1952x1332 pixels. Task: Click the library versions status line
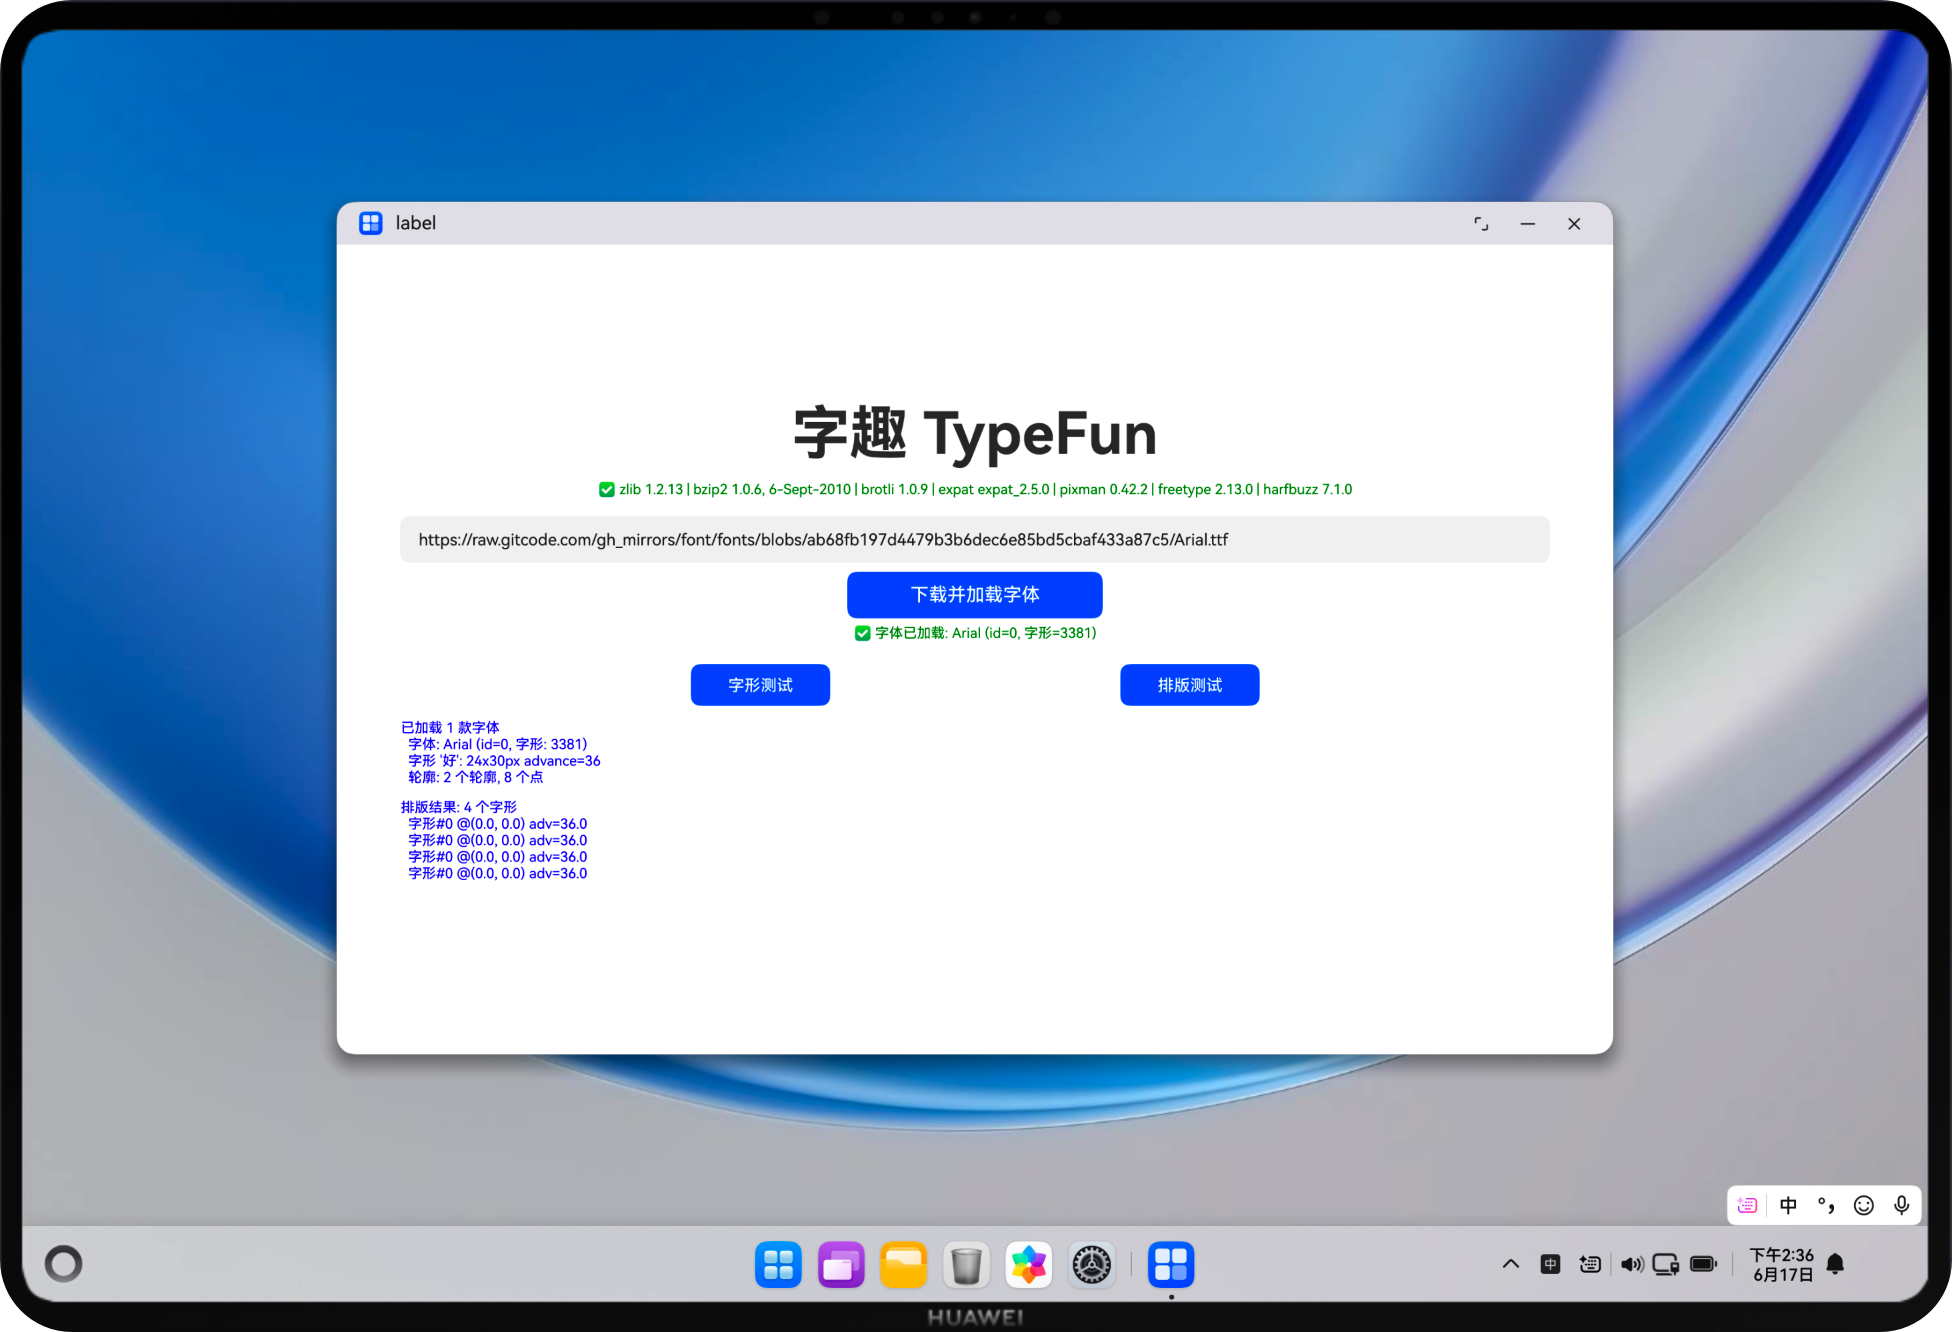tap(975, 490)
